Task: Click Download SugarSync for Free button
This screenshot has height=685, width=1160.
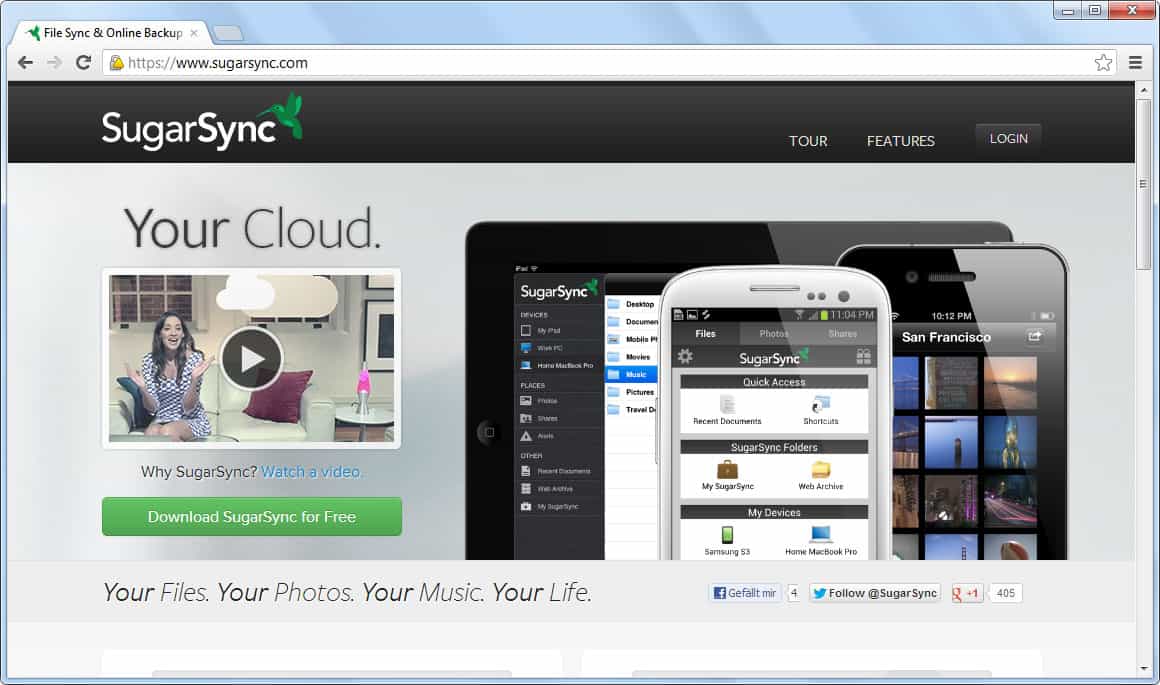Action: [252, 516]
